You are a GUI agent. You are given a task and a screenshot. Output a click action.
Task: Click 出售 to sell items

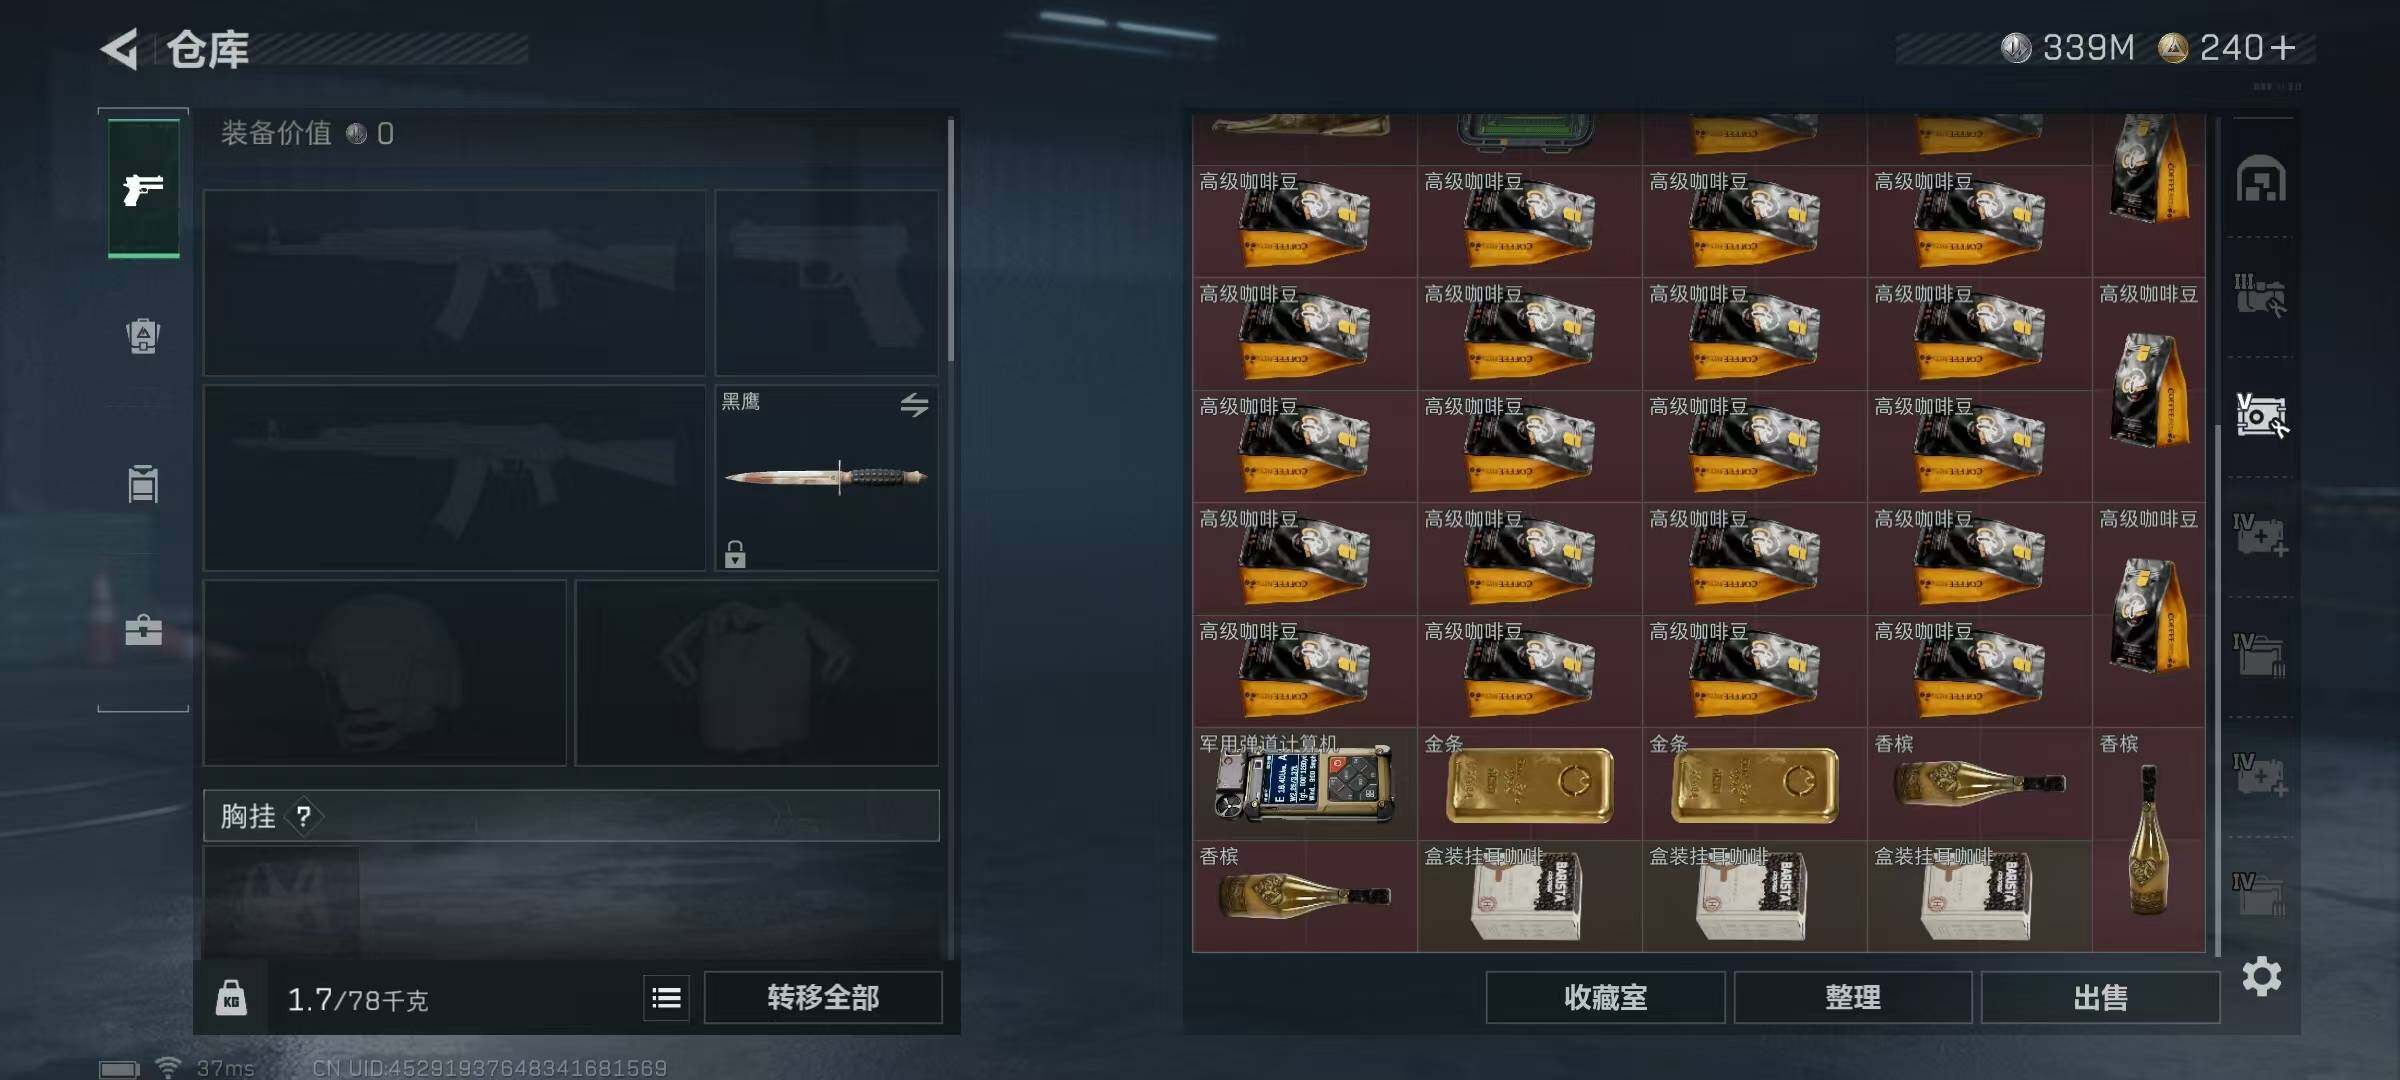[x=2100, y=997]
